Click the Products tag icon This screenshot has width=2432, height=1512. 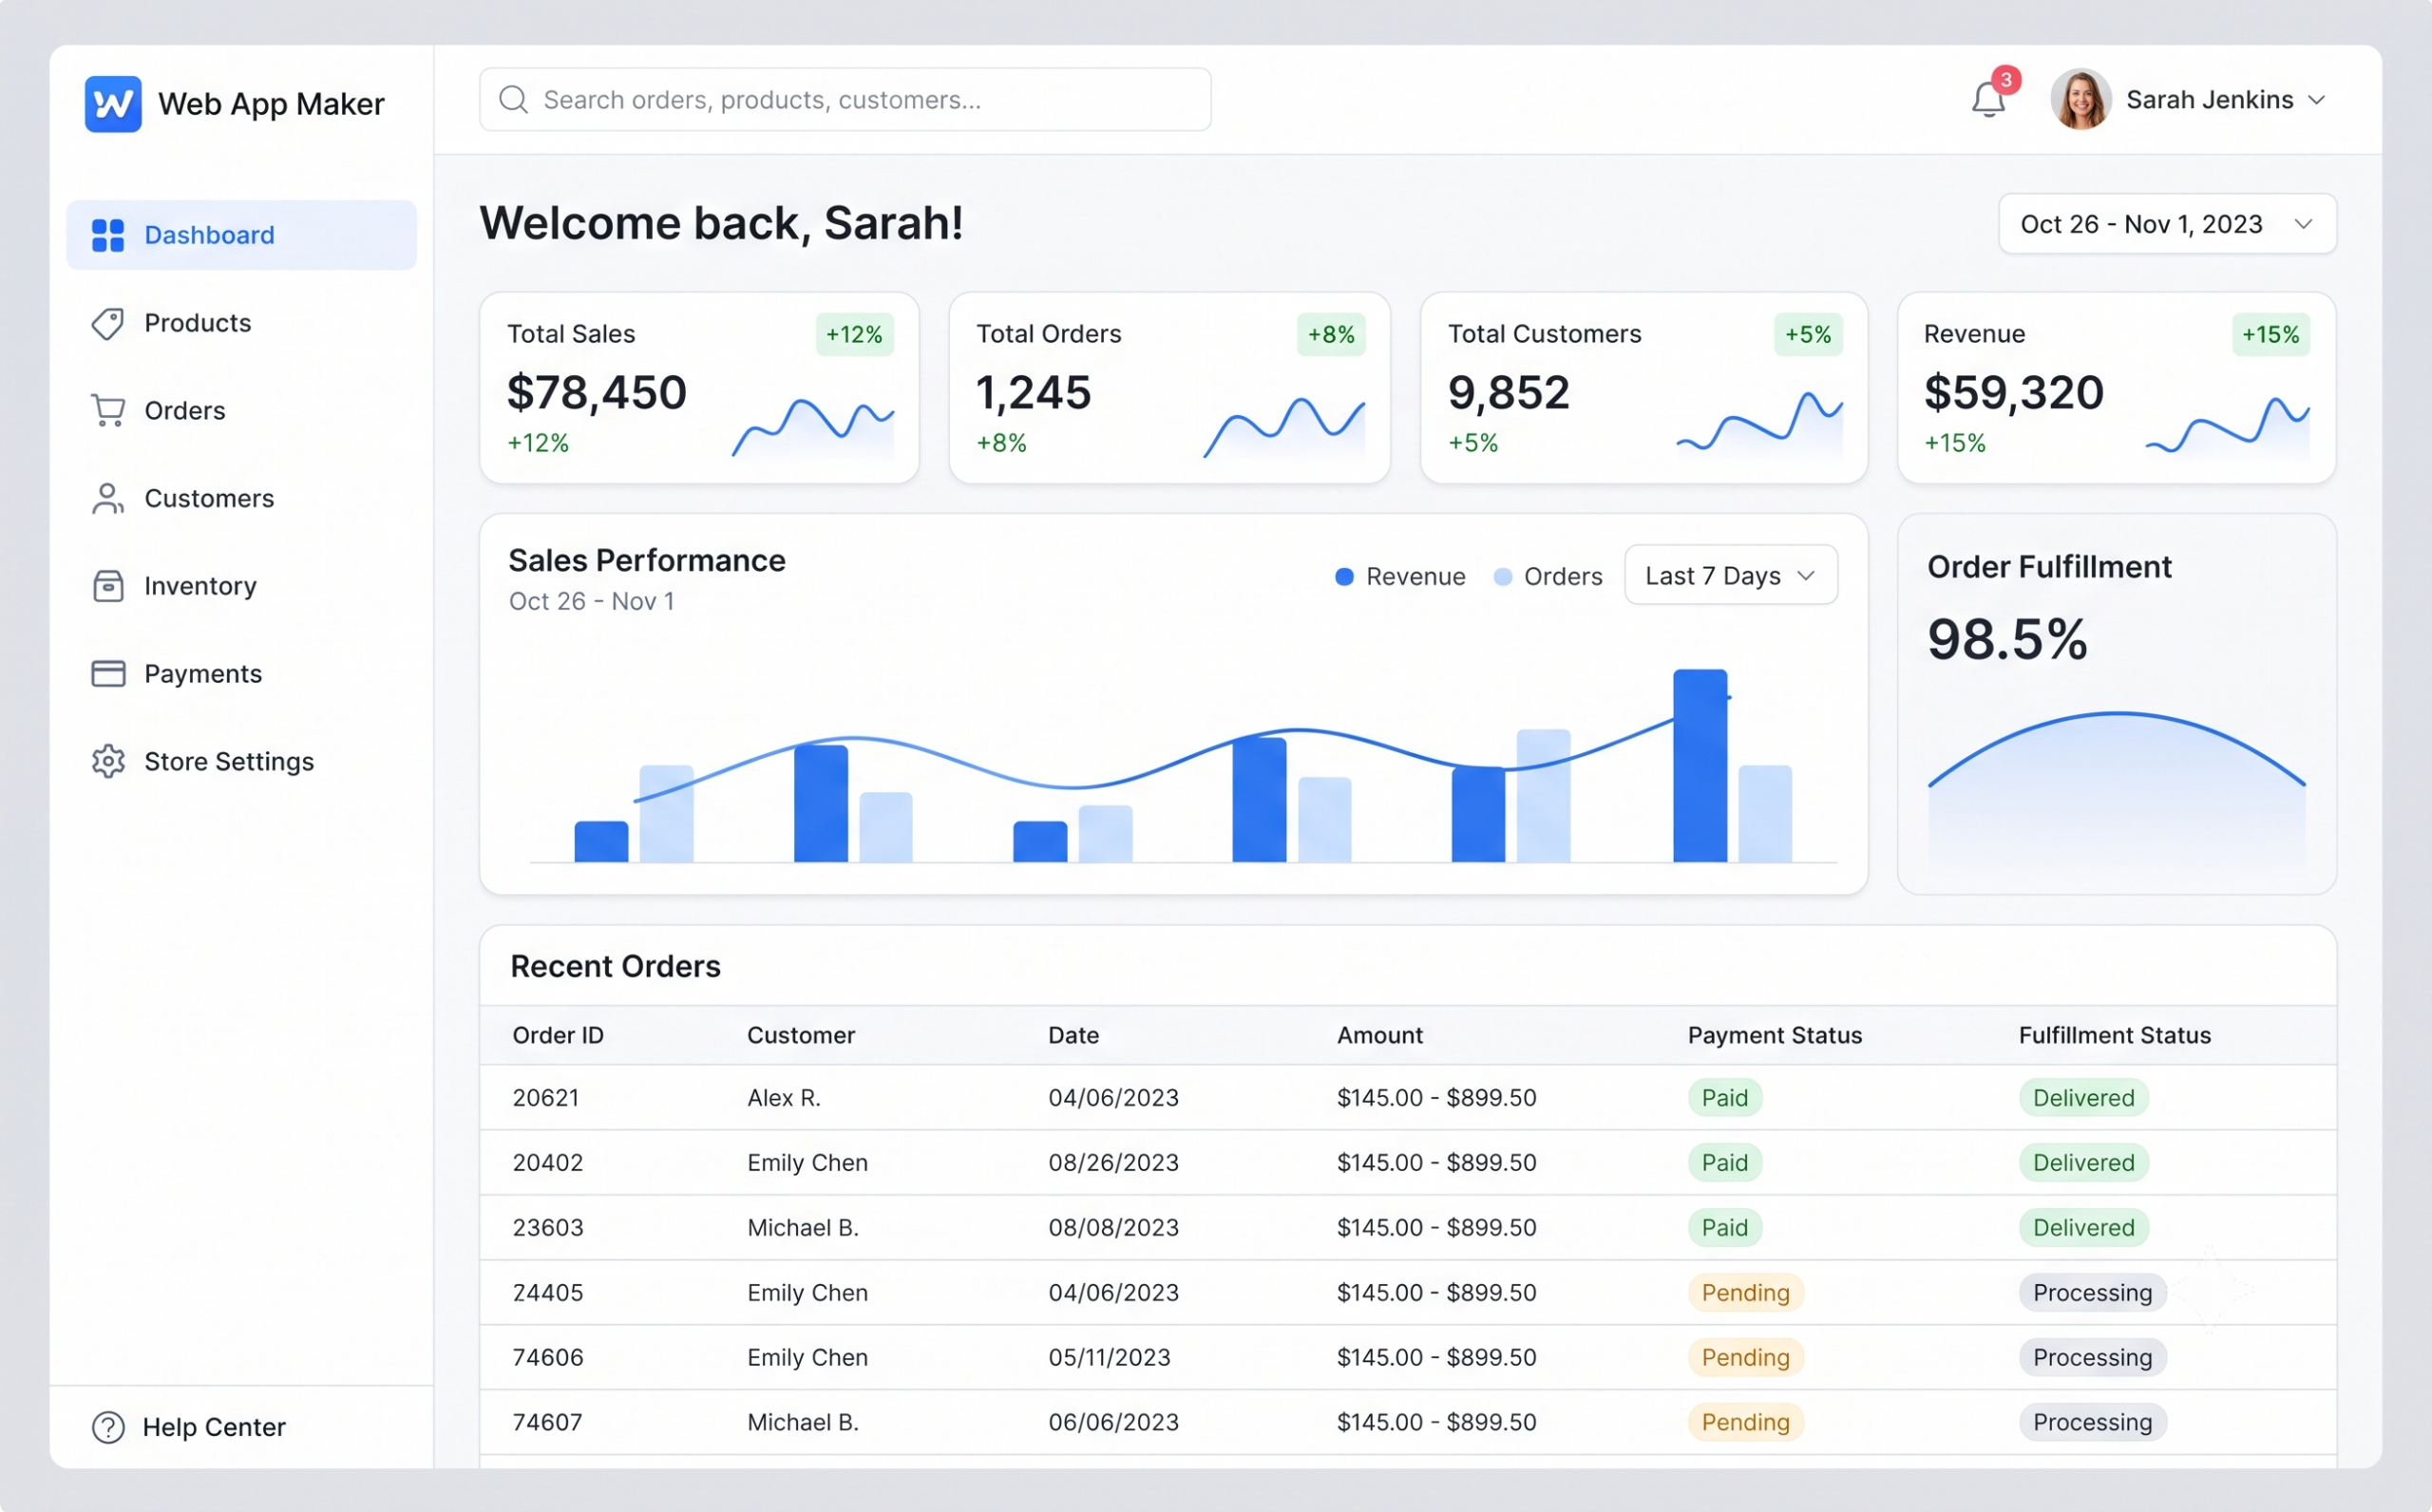[x=108, y=323]
